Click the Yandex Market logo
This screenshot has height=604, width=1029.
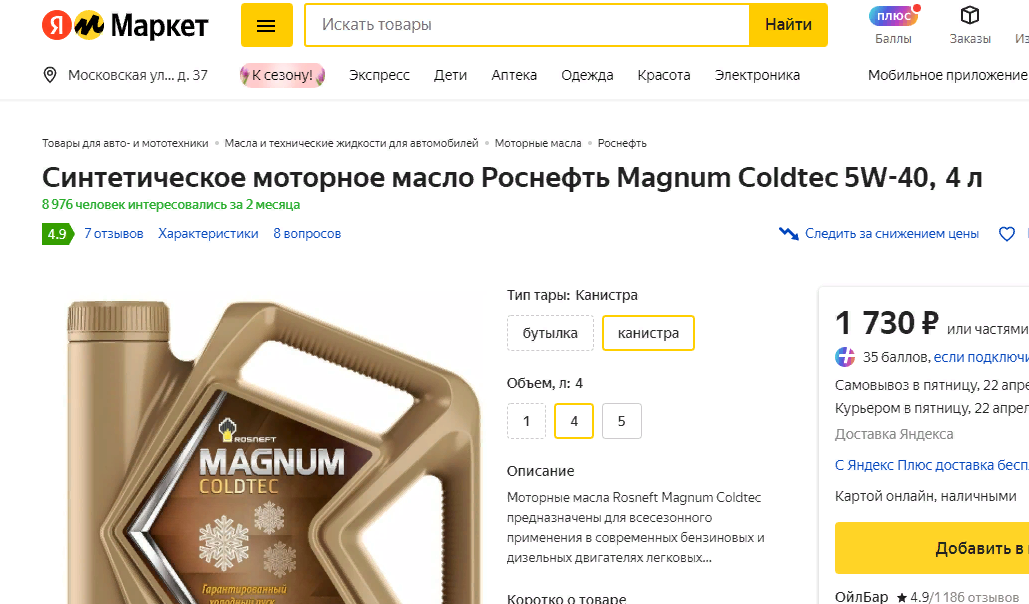tap(125, 26)
